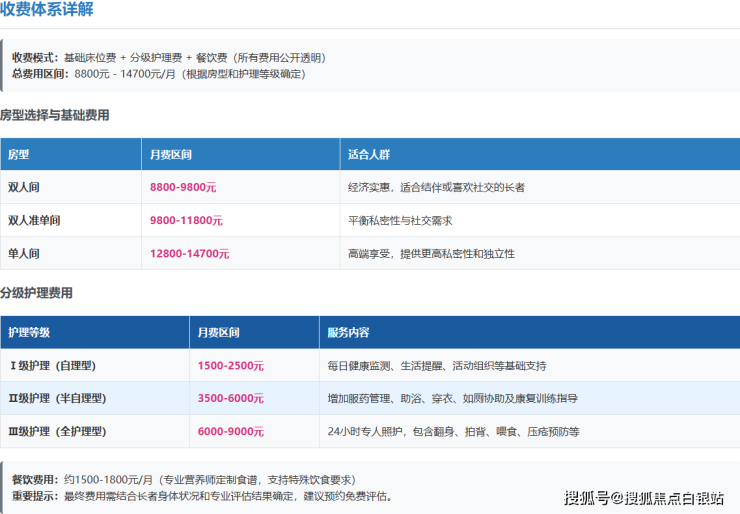Click the 服务内容 column header
The height and width of the screenshot is (514, 740).
point(348,332)
